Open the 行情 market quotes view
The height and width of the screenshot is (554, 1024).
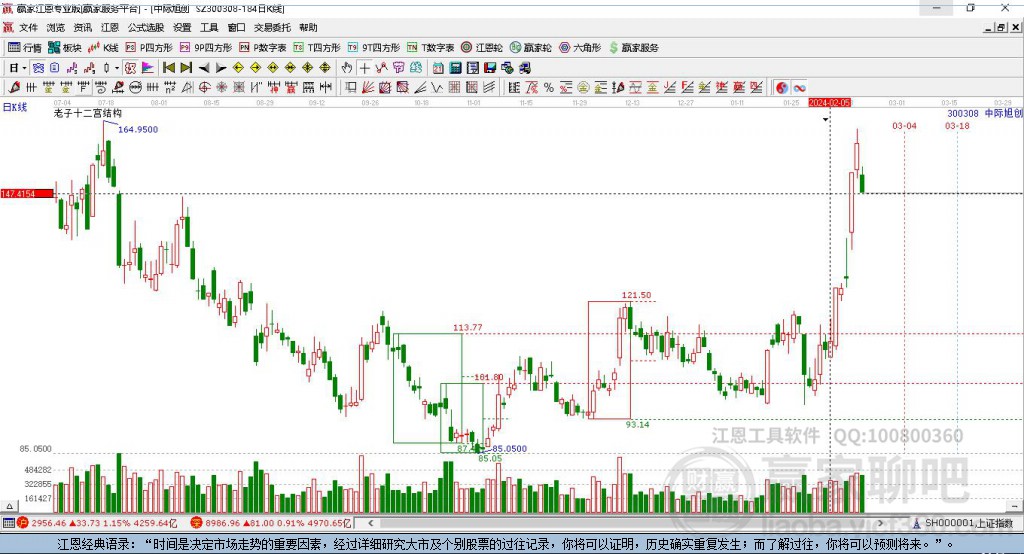25,48
